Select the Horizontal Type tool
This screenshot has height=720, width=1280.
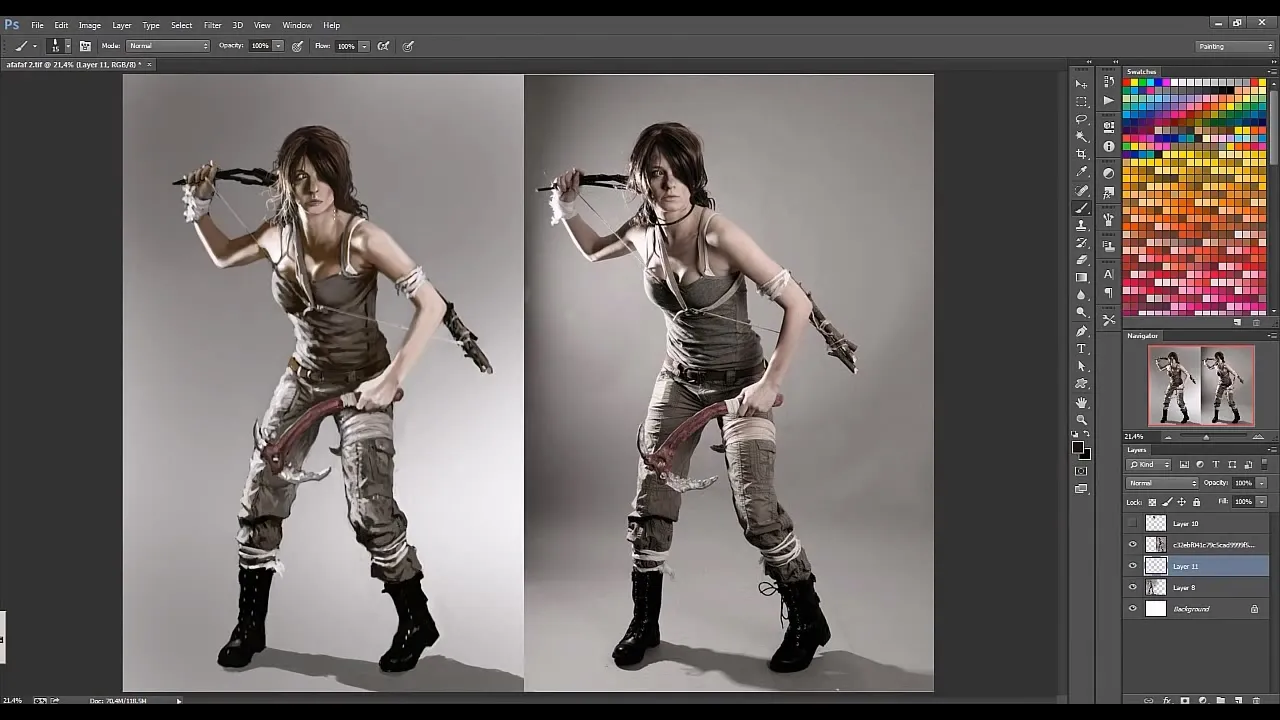click(x=1081, y=349)
